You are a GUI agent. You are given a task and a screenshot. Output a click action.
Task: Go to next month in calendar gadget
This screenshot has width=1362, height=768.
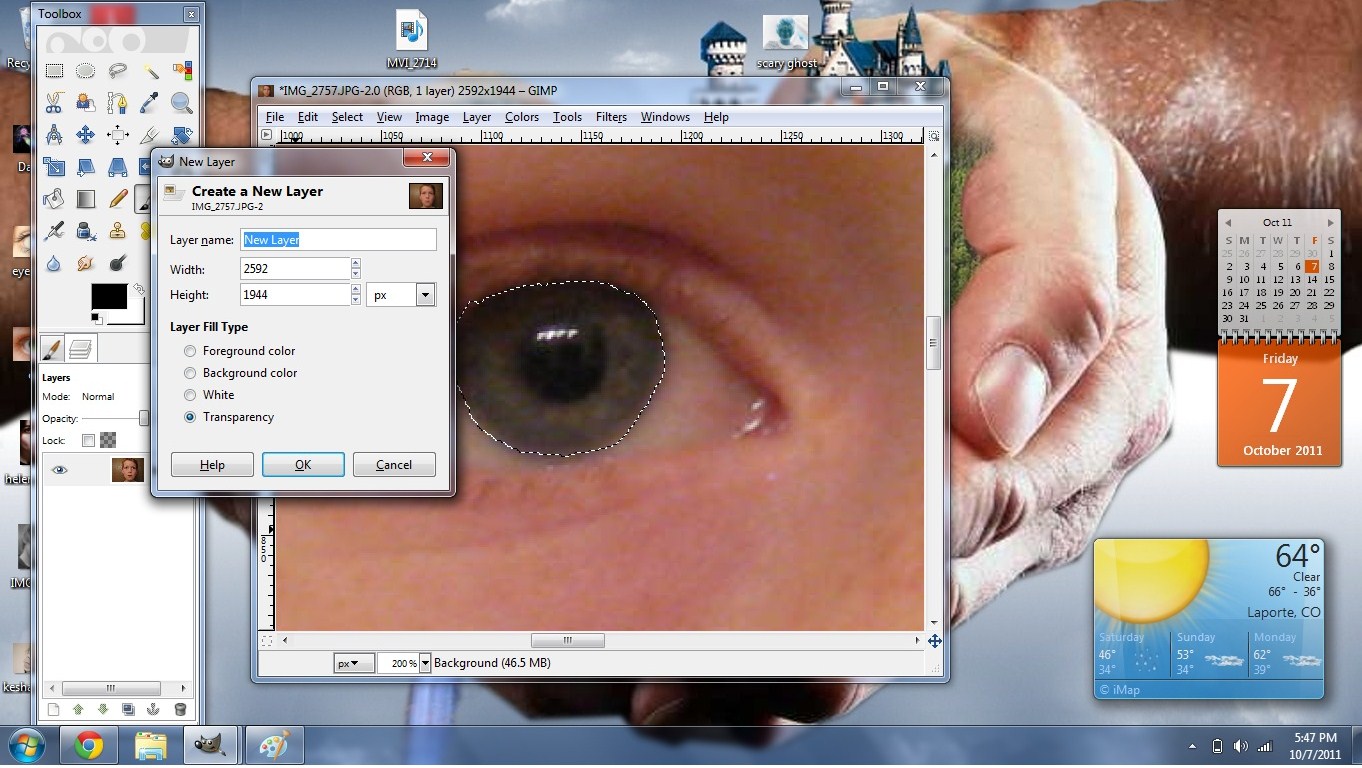tap(1330, 222)
